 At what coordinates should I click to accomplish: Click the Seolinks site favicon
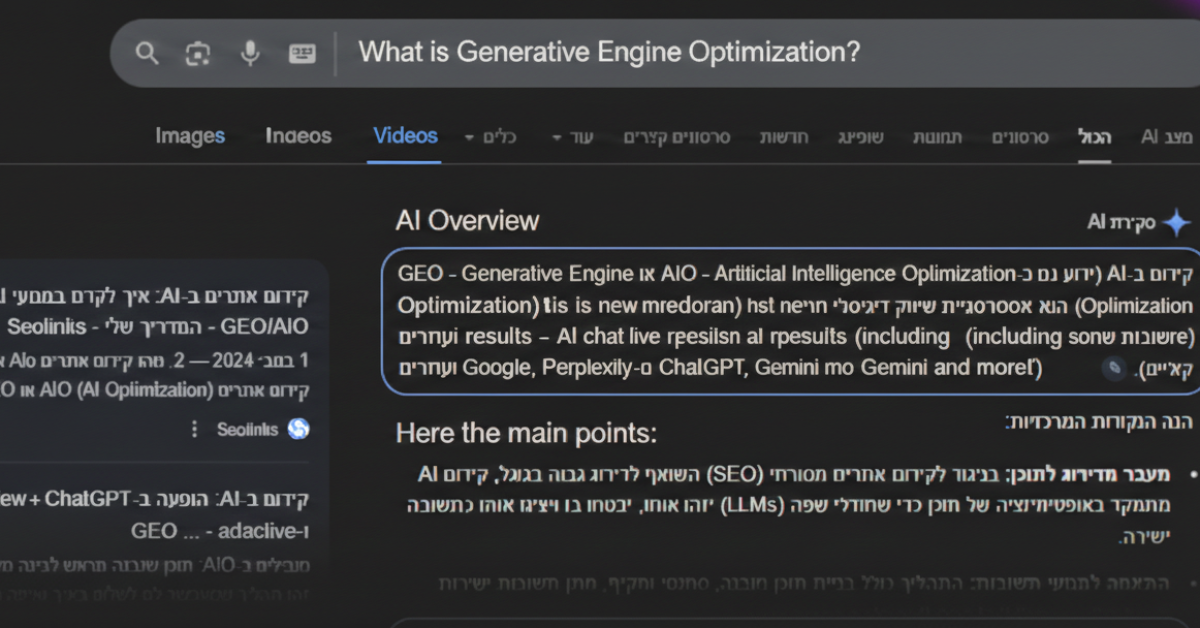tap(298, 429)
